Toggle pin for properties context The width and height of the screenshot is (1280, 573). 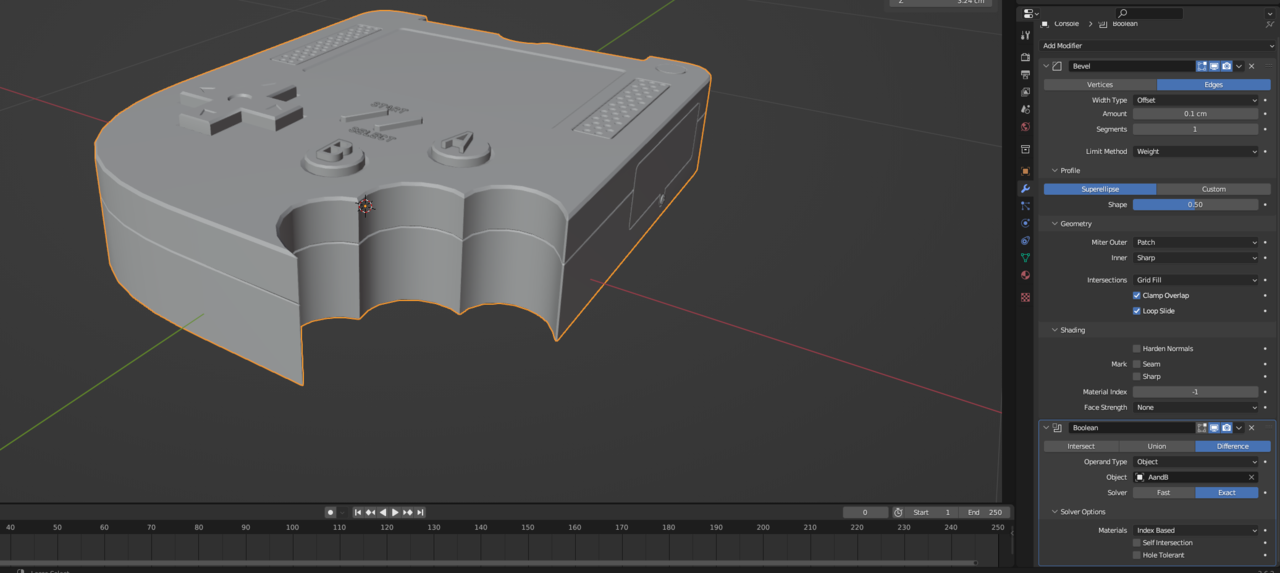[x=1270, y=24]
